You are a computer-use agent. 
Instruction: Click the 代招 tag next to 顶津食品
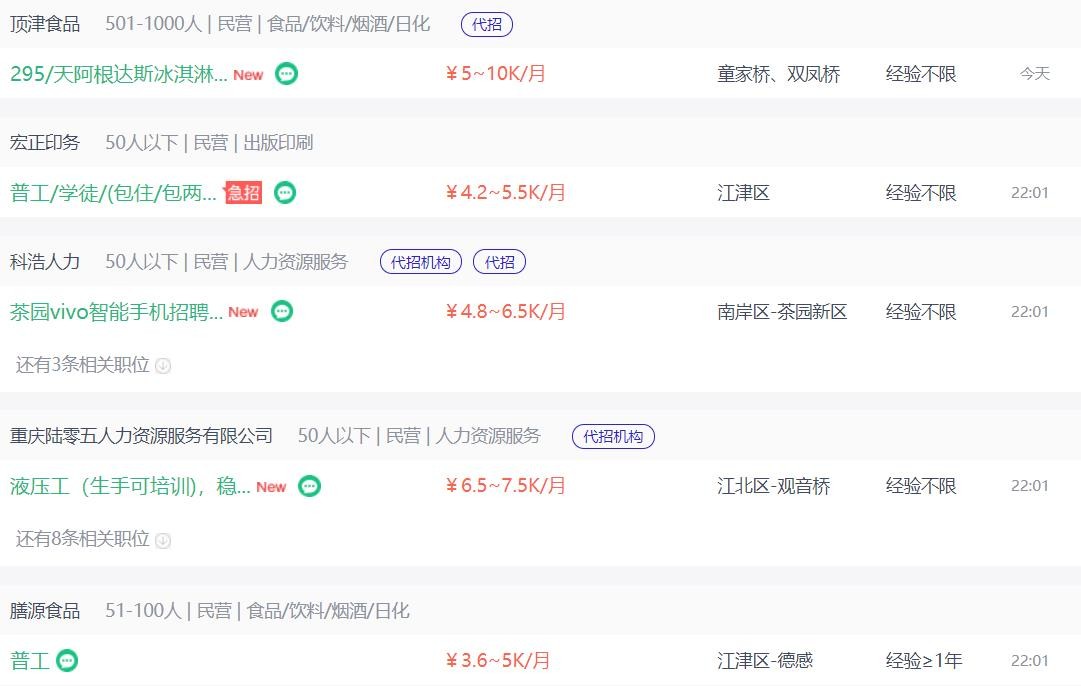tap(487, 25)
